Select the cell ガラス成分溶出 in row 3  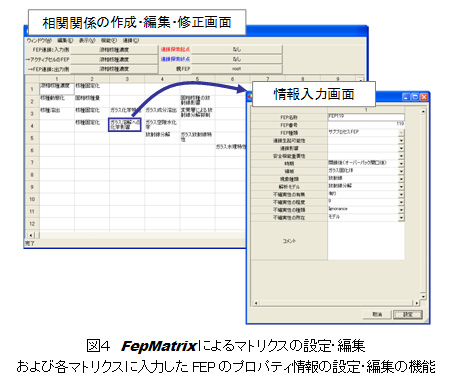[162, 113]
